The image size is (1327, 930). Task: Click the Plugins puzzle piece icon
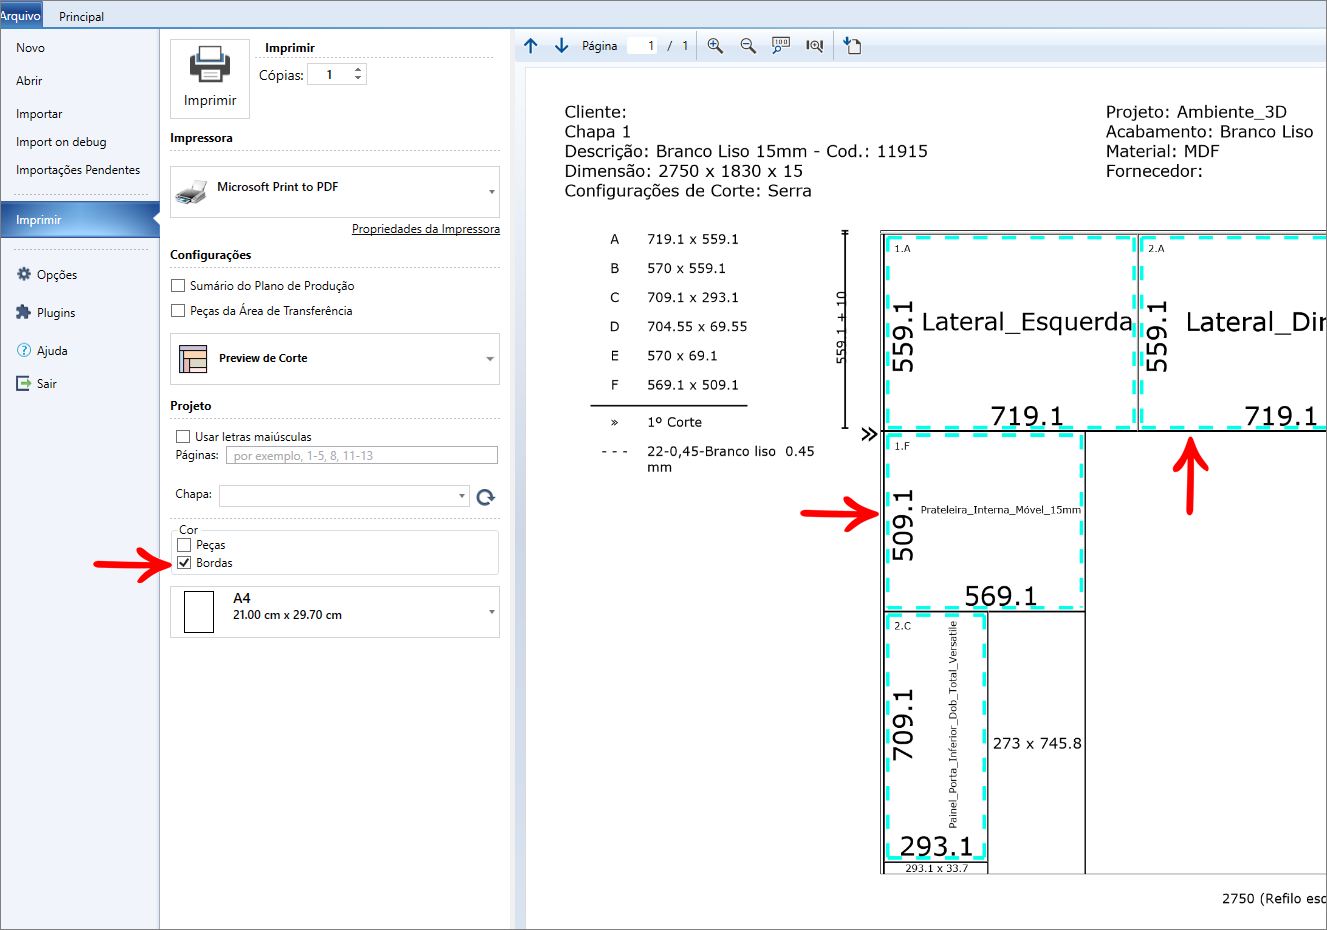[x=24, y=312]
